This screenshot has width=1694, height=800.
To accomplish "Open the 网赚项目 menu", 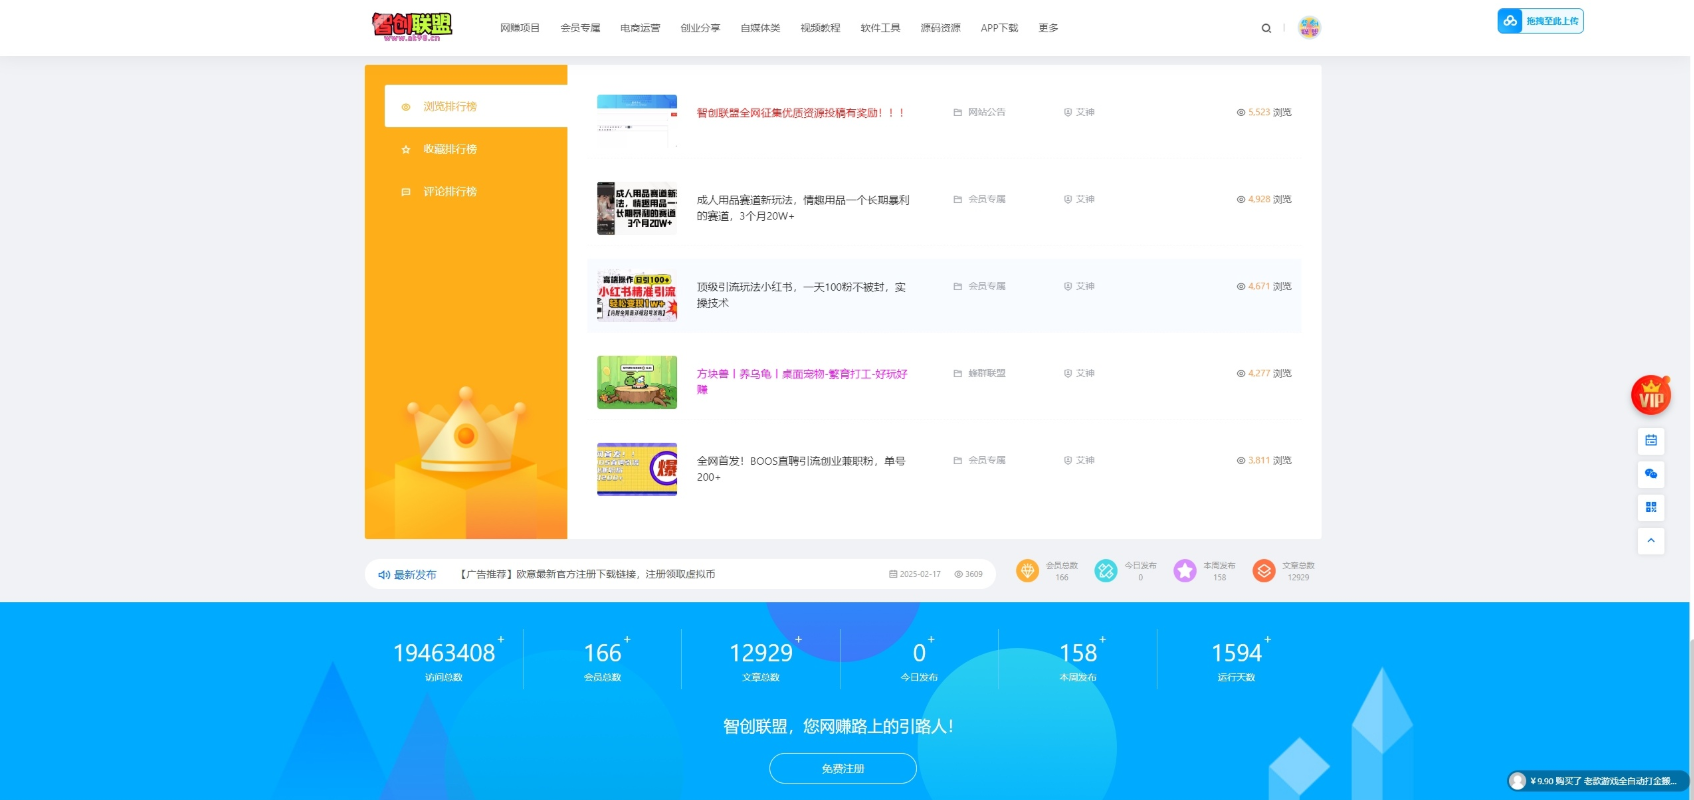I will click(520, 28).
